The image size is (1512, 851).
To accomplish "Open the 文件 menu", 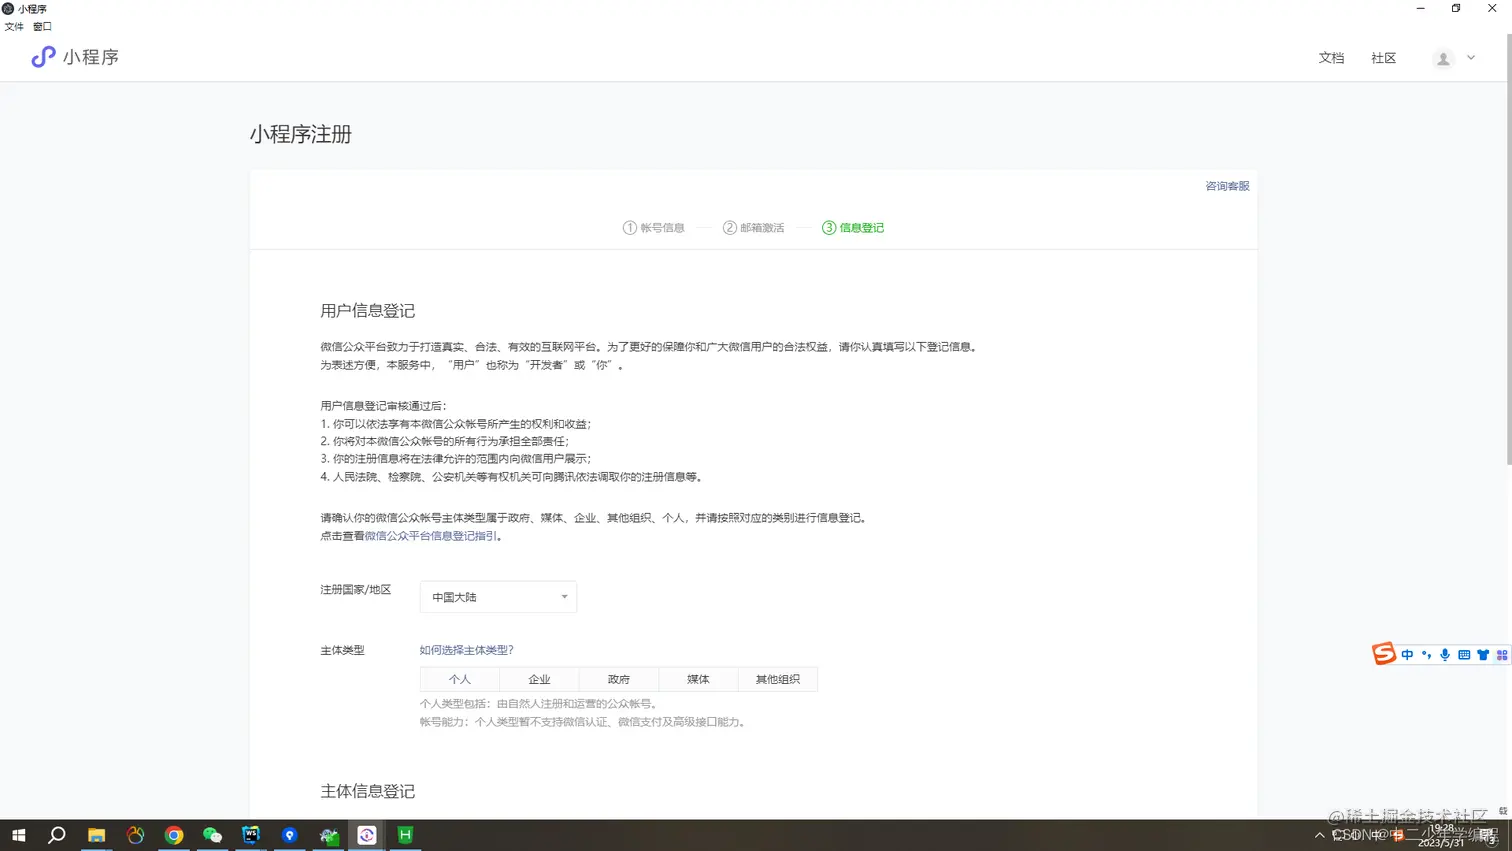I will 14,27.
